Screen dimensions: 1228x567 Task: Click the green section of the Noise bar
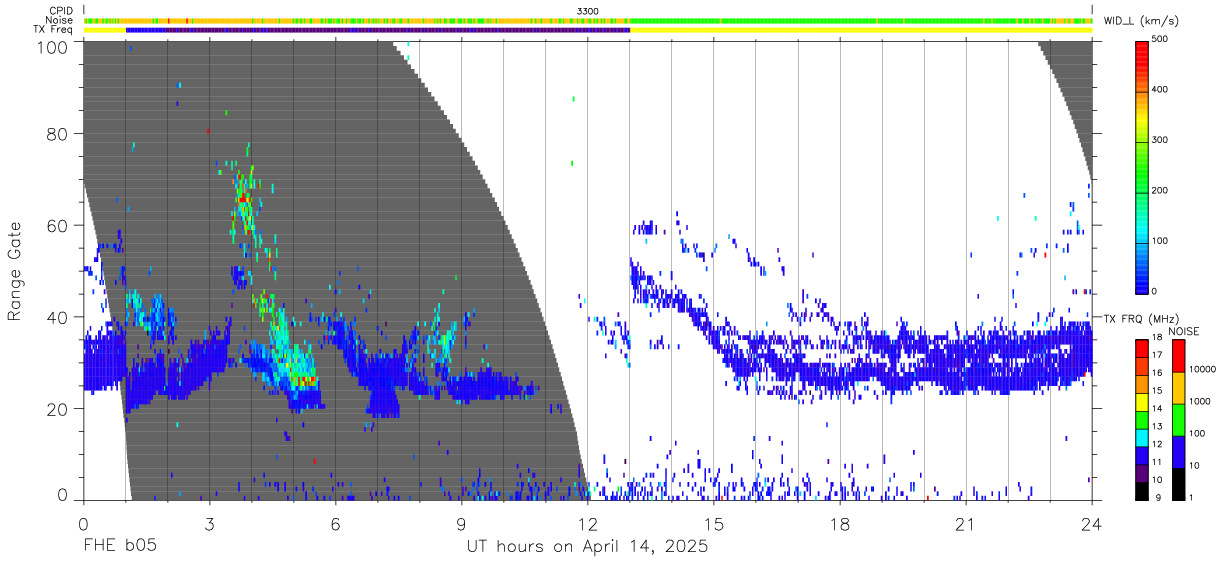click(860, 20)
